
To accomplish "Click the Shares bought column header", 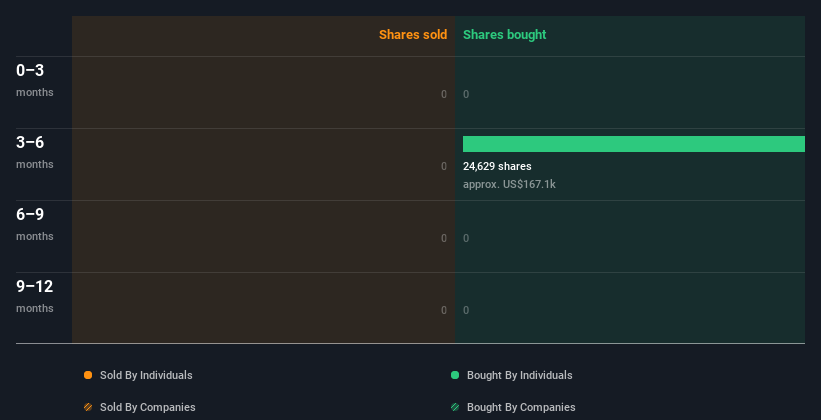I will pos(504,35).
